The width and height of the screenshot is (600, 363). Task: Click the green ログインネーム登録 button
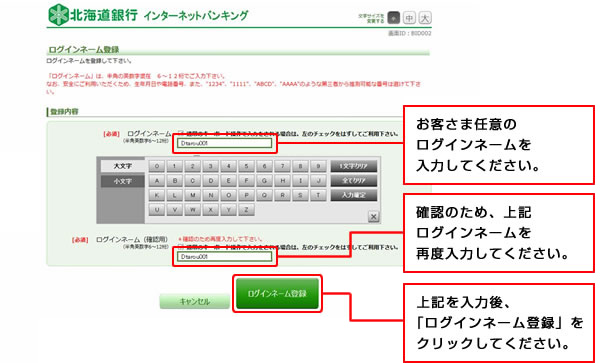pyautogui.click(x=277, y=293)
